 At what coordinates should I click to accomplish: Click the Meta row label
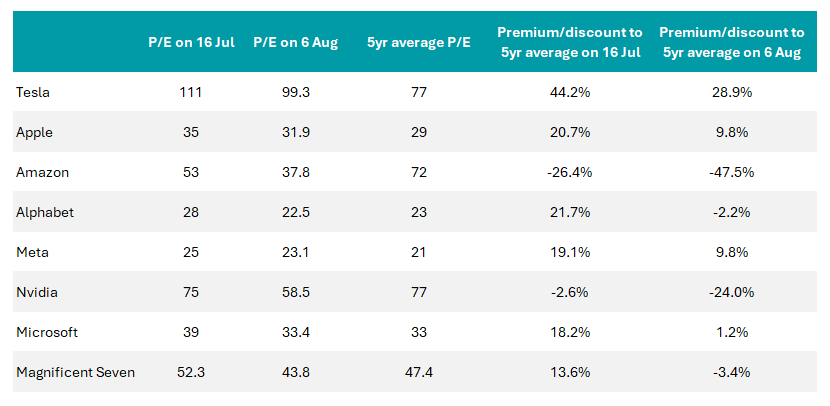32,252
